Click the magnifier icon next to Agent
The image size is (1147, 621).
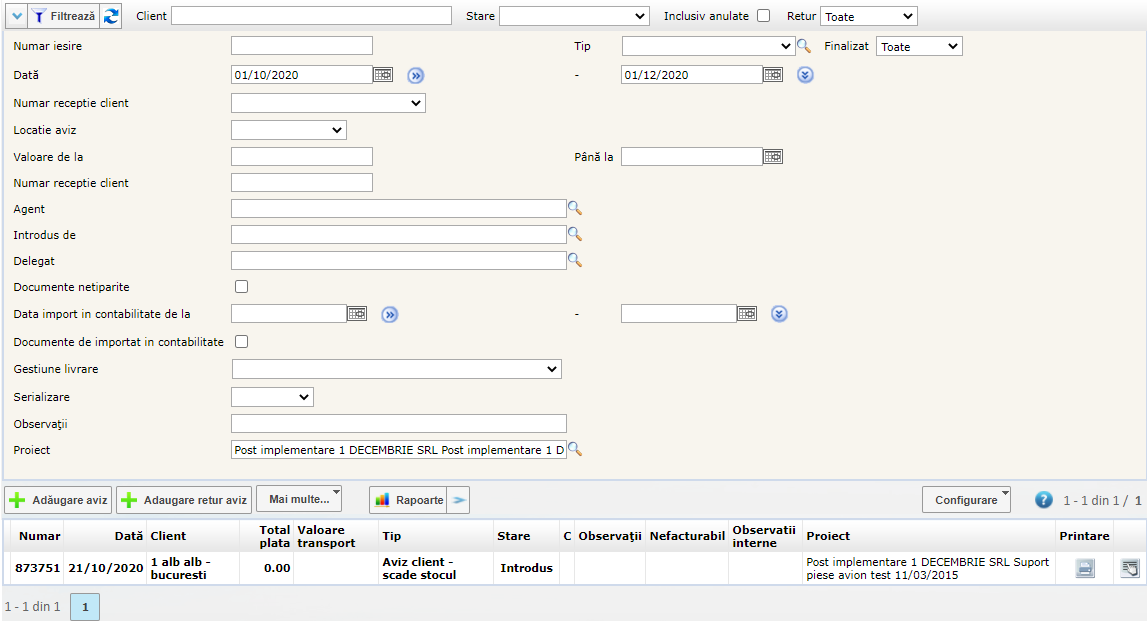coord(575,208)
